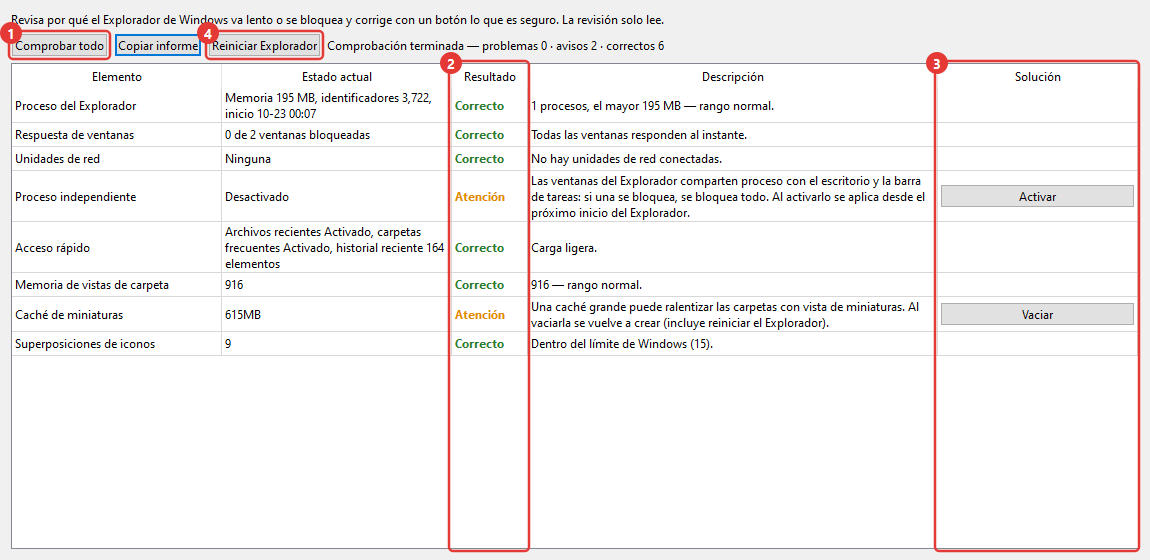Click the Correcto result for Acceso rápido
The height and width of the screenshot is (560, 1150).
[x=480, y=248]
